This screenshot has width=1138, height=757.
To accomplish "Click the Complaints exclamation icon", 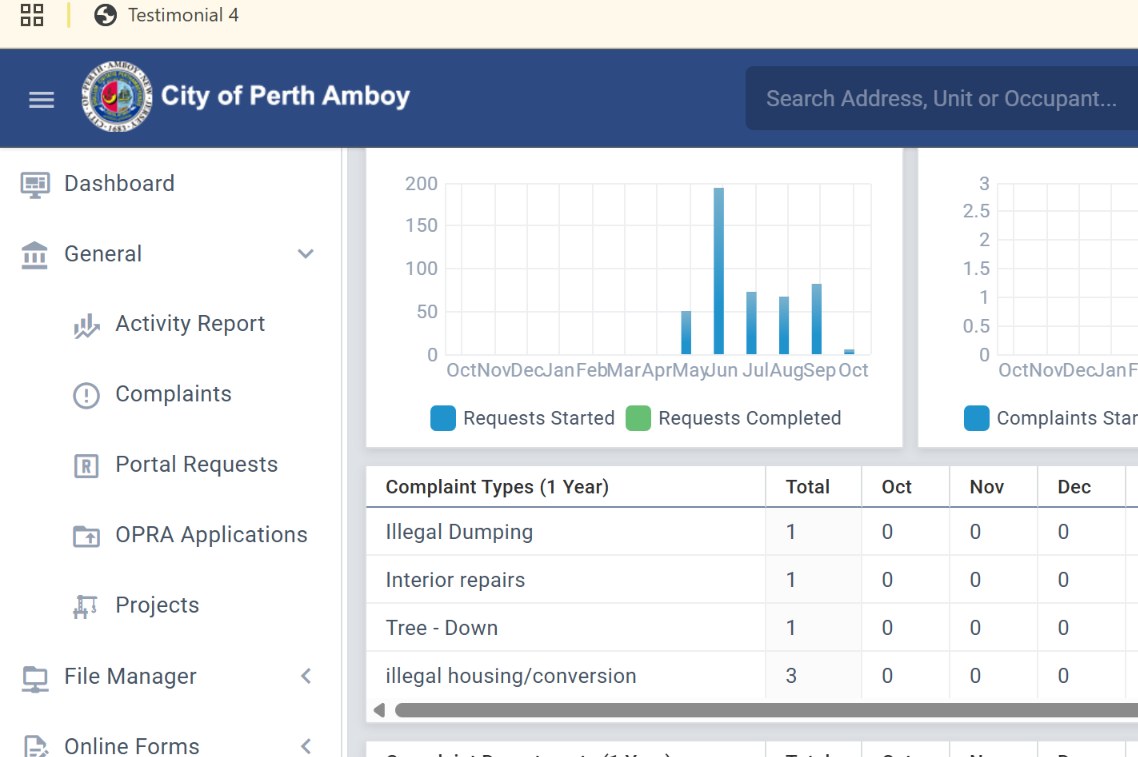I will click(86, 396).
